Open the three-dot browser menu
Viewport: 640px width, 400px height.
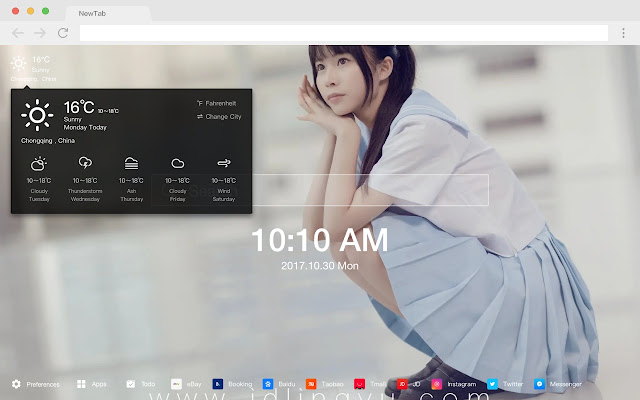[623, 33]
